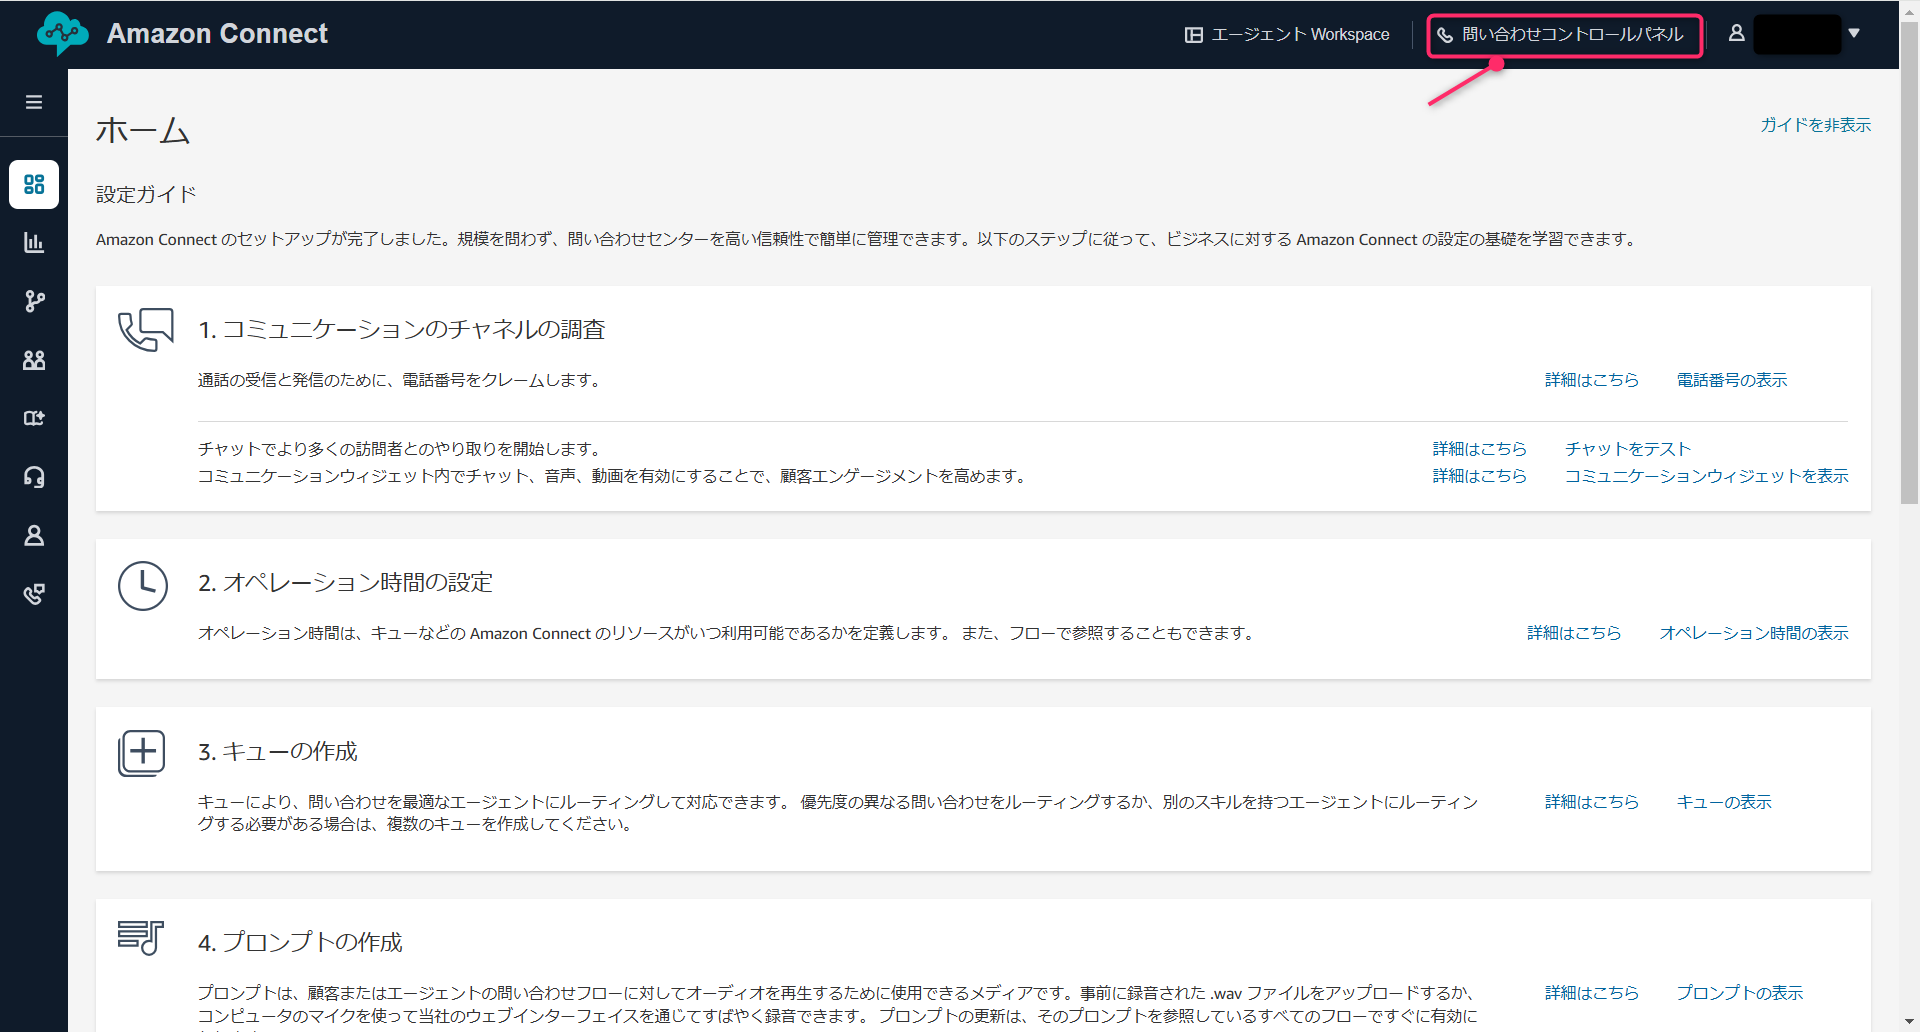
Task: Open the bar chart analytics sidebar icon
Action: 34,243
